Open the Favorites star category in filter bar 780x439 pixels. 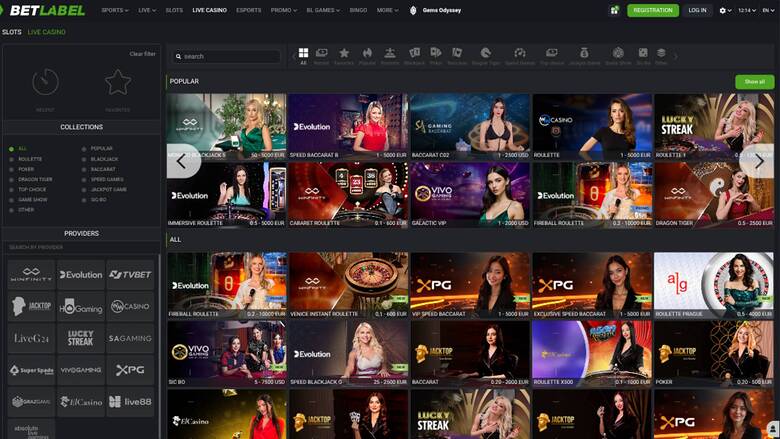coord(344,53)
